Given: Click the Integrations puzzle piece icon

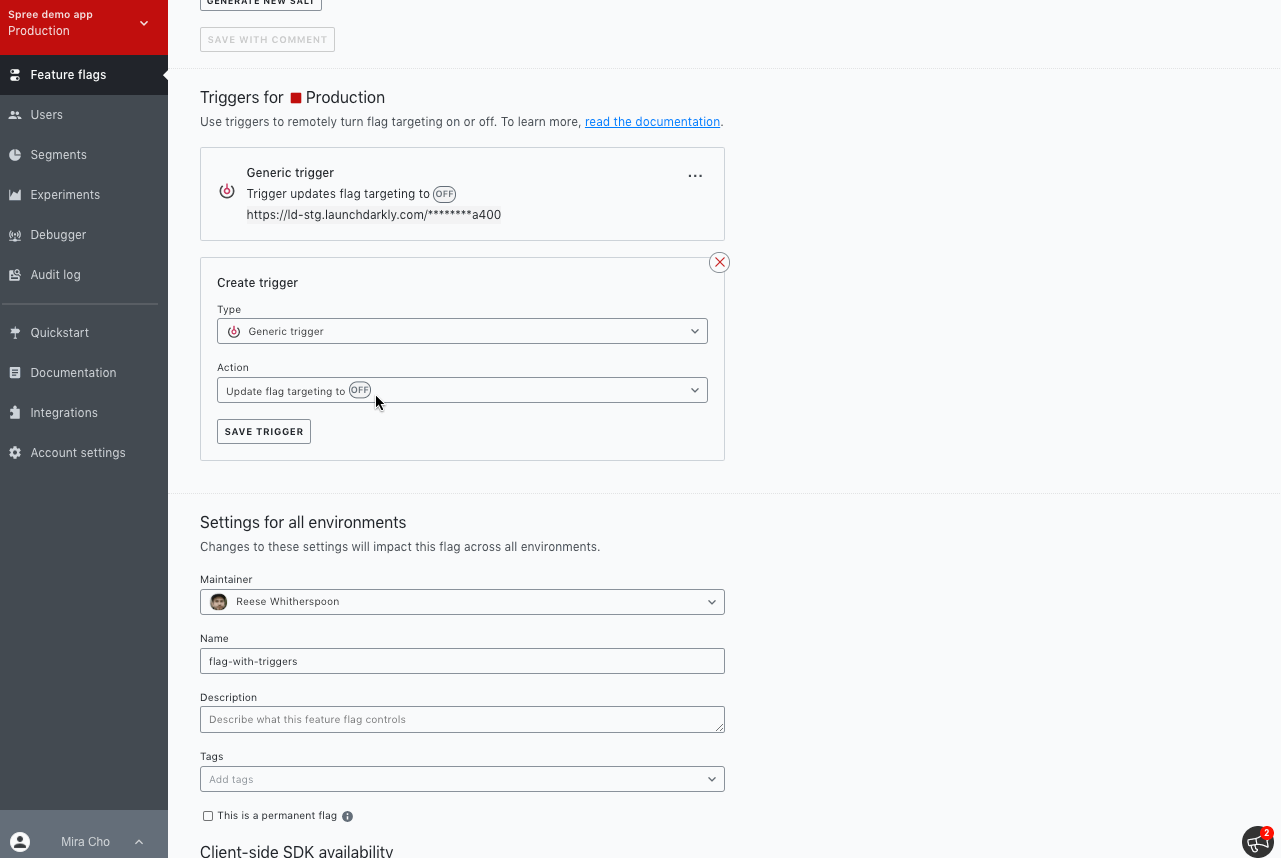Looking at the screenshot, I should pyautogui.click(x=15, y=413).
